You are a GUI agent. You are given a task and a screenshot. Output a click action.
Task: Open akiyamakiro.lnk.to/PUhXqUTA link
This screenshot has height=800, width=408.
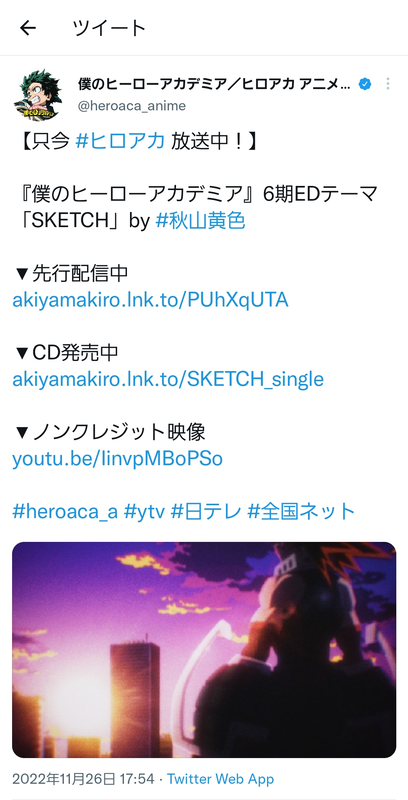click(x=150, y=300)
